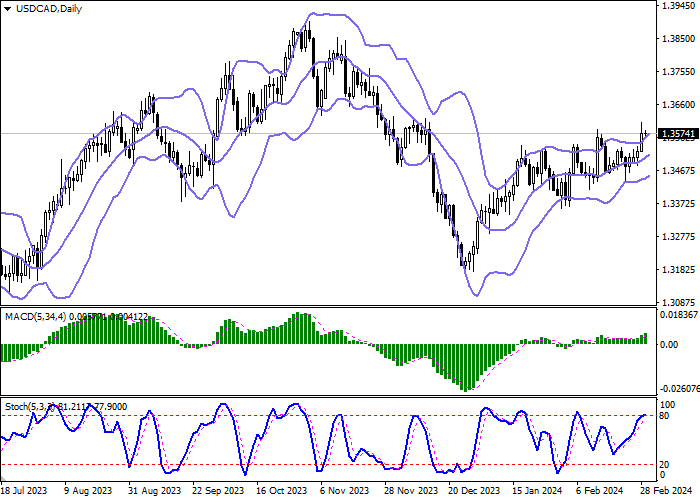Click price axis level 1.34675
The image size is (700, 500).
point(679,171)
